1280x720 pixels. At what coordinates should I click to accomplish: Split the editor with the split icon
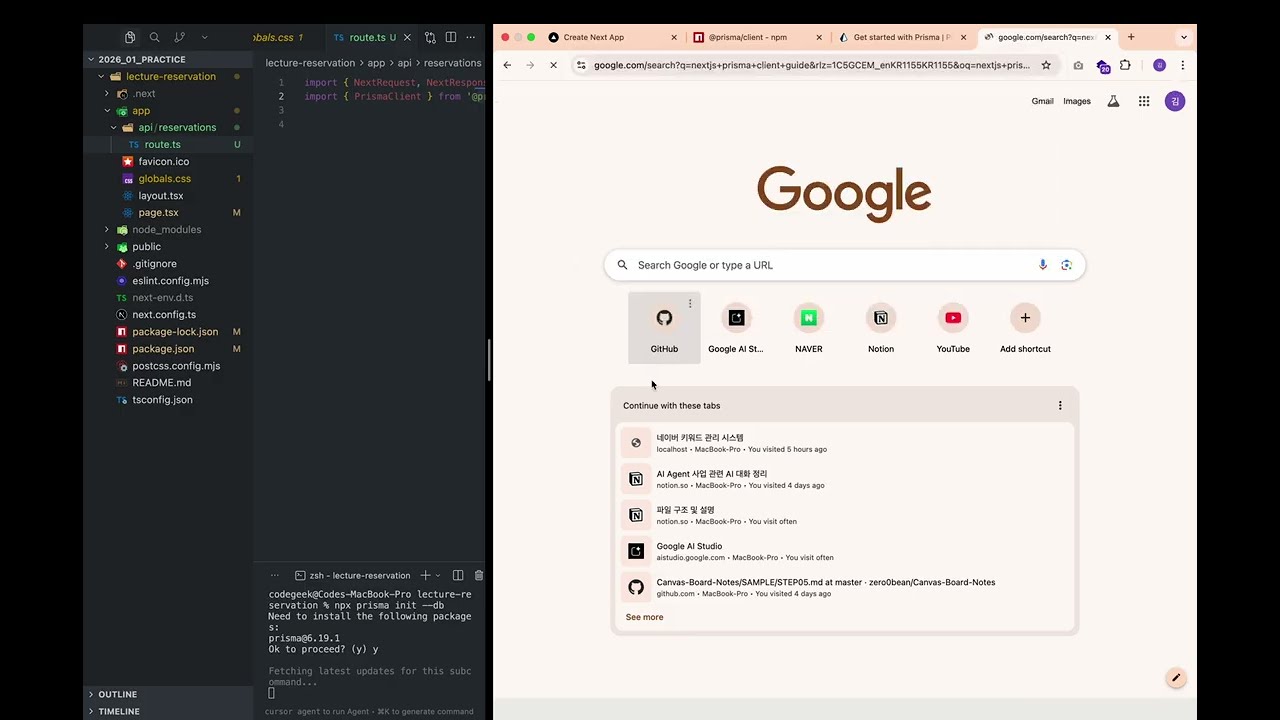451,37
